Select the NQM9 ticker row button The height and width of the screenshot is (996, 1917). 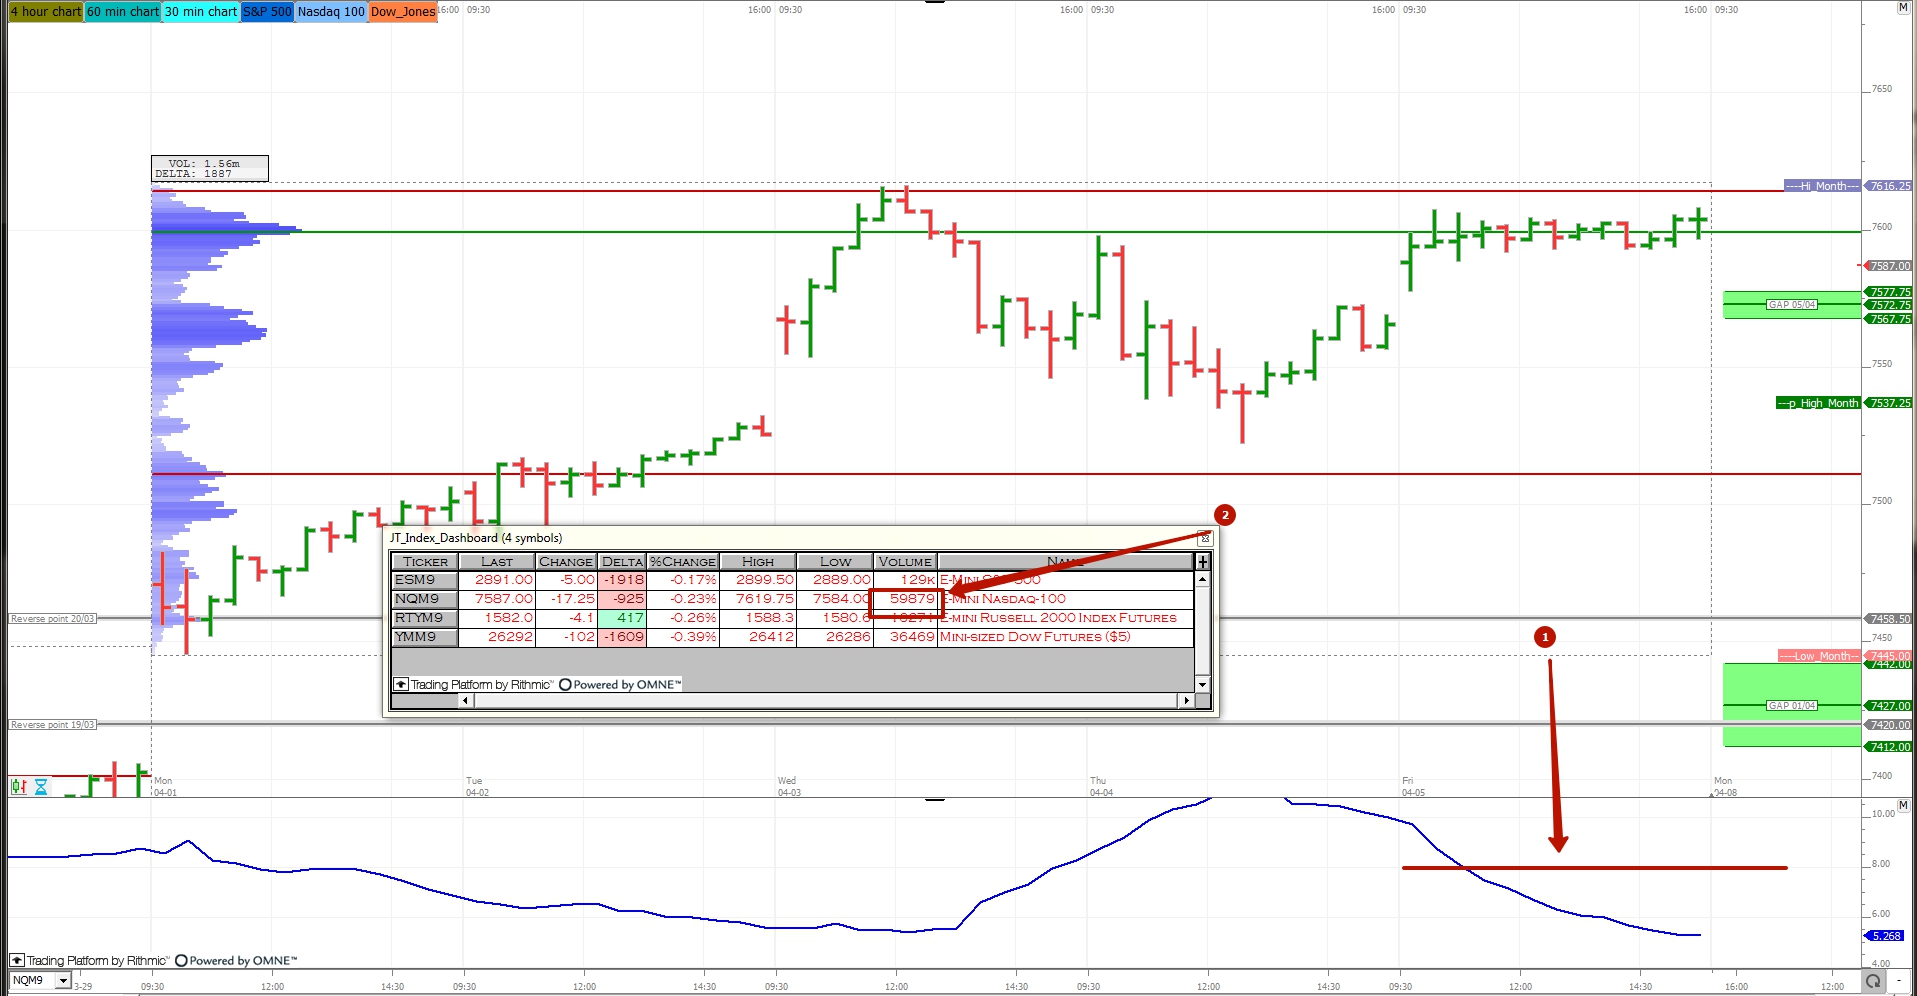[425, 599]
